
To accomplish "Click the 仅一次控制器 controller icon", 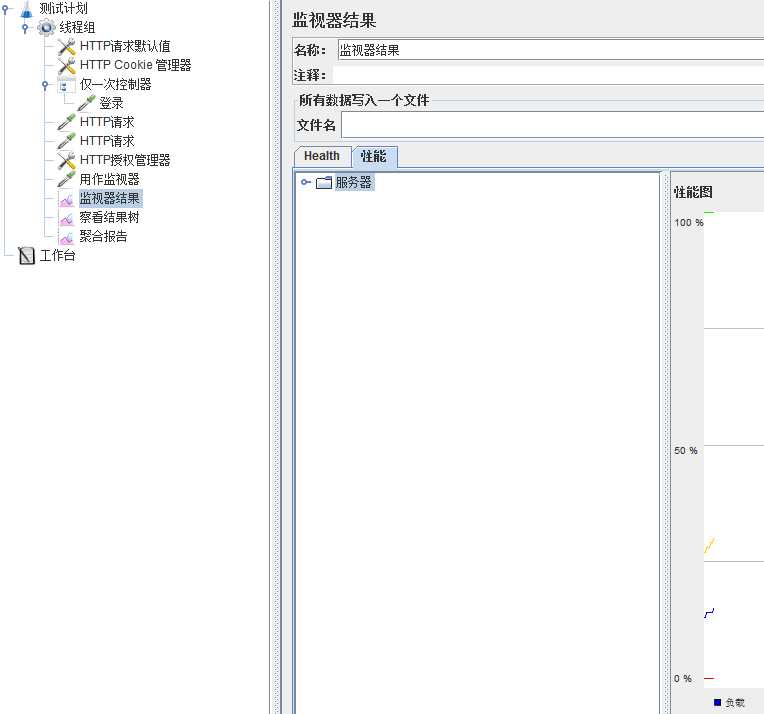I will [x=66, y=84].
